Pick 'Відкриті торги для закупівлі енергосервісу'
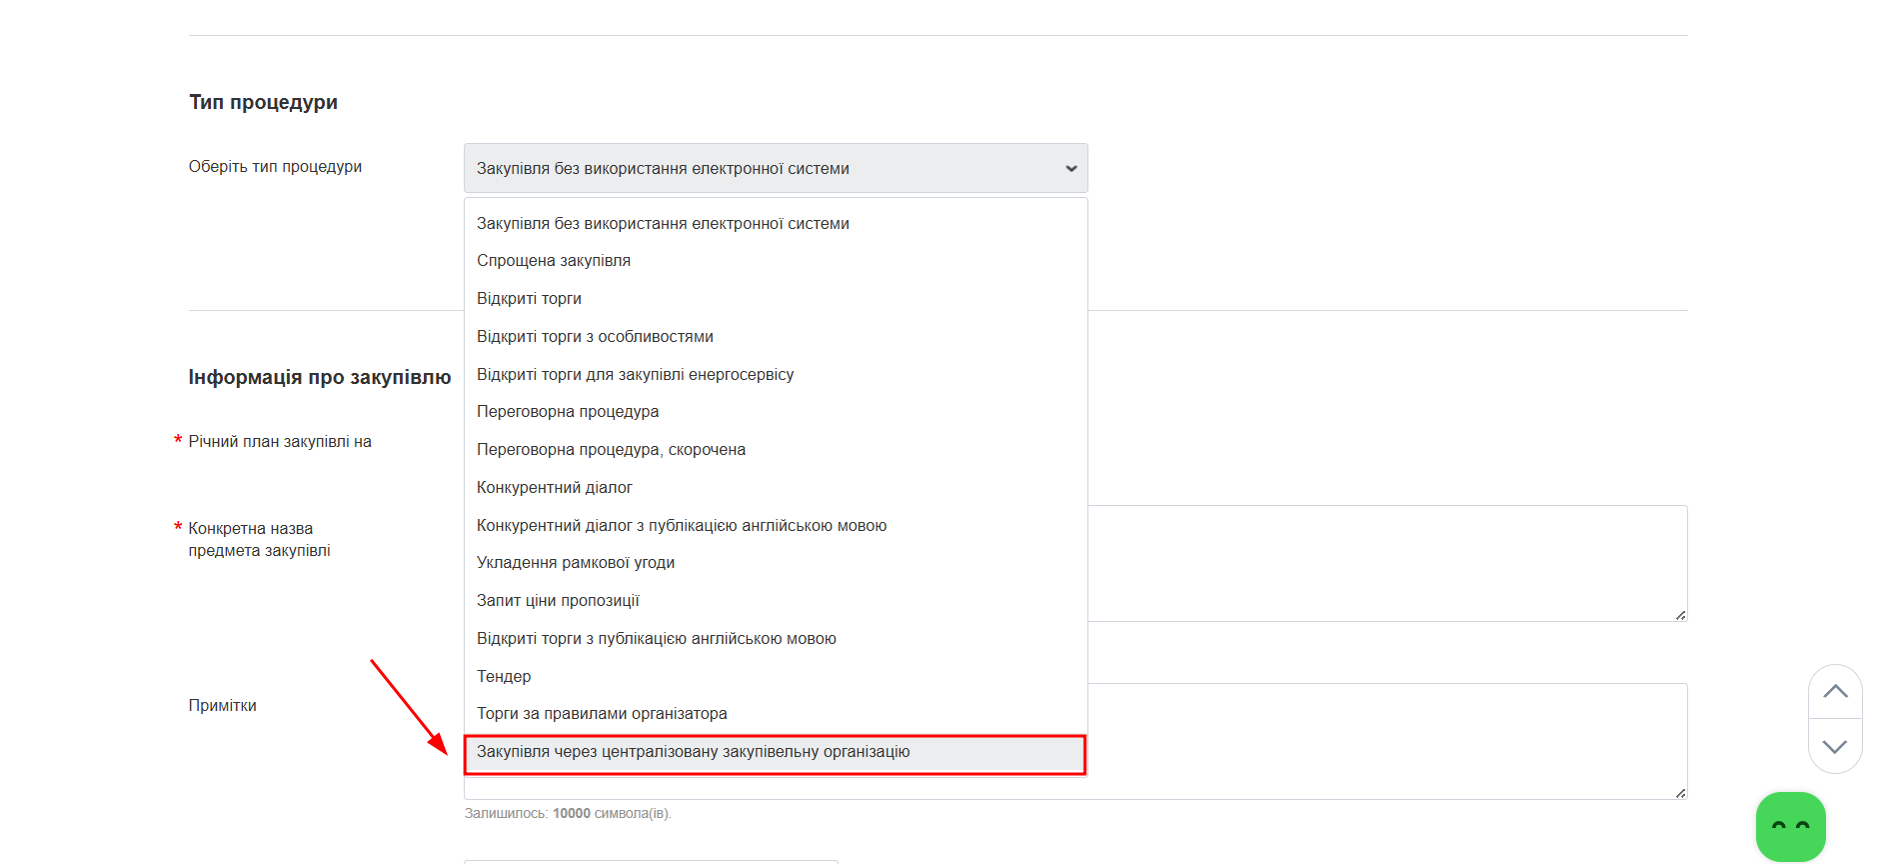The width and height of the screenshot is (1879, 864). click(635, 375)
